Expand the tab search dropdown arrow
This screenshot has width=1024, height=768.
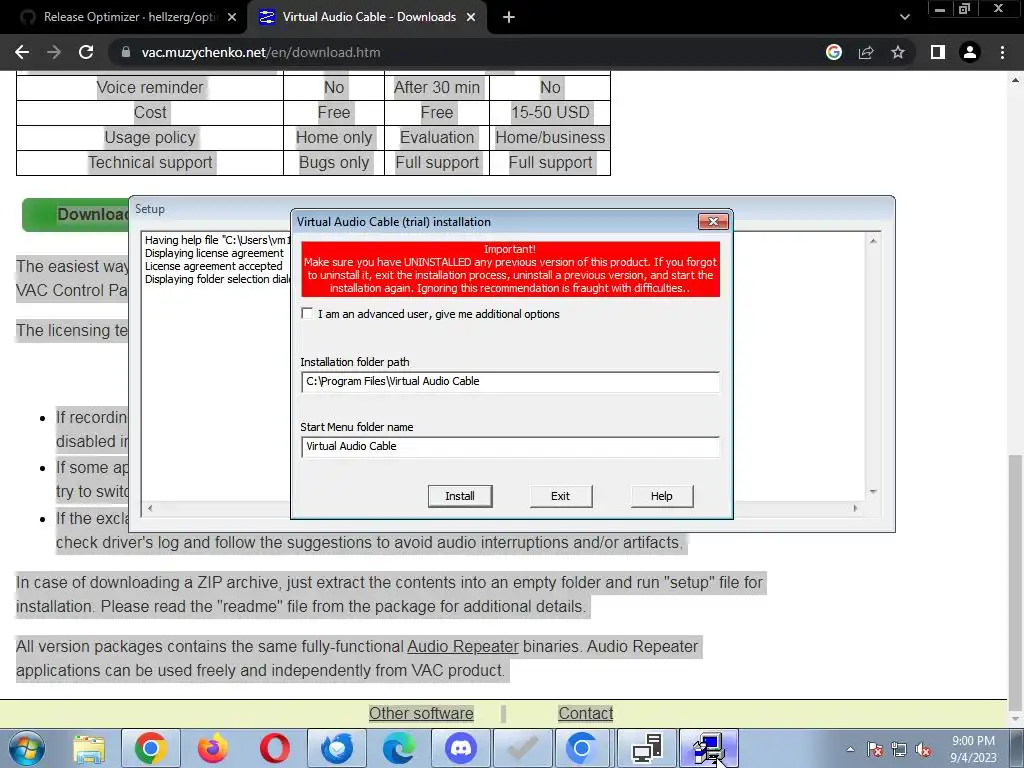(904, 18)
